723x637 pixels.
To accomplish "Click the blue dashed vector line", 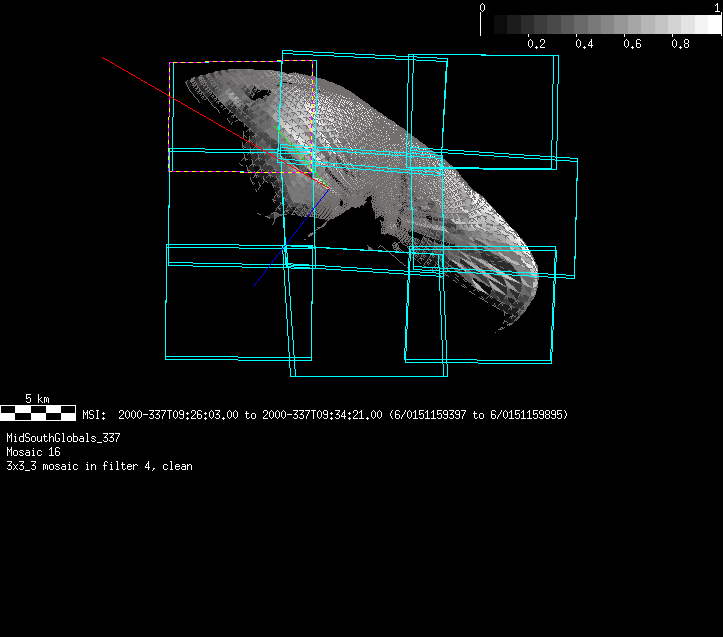I will 290,240.
